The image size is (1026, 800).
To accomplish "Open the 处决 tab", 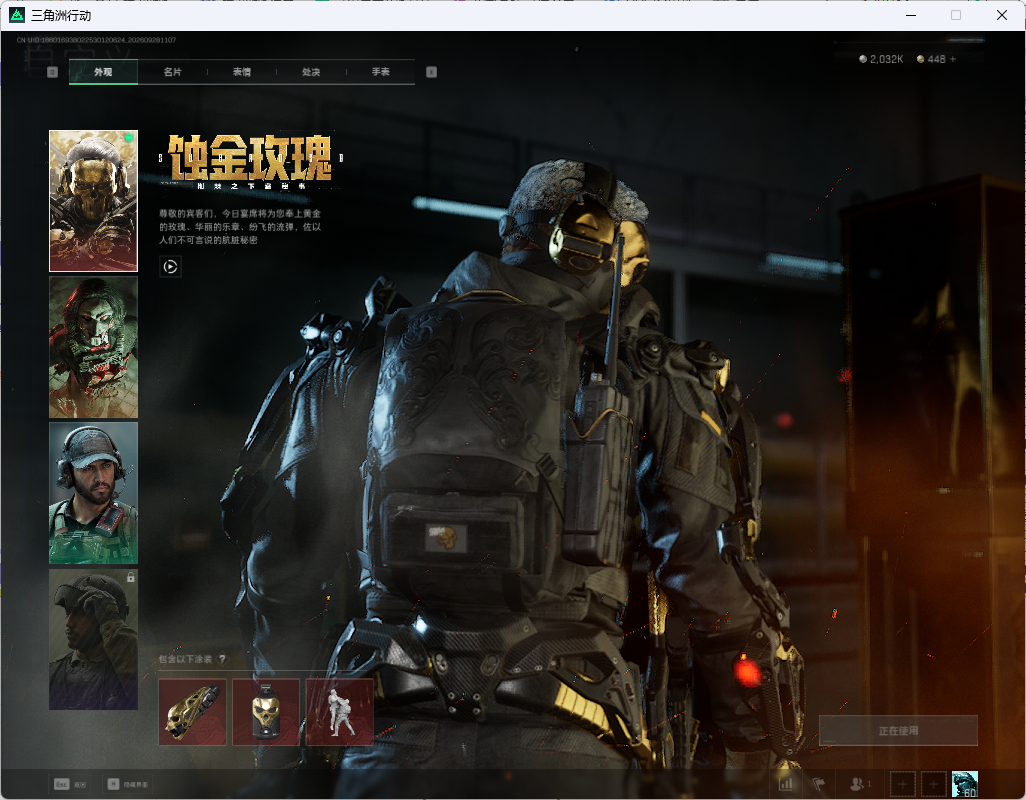I will point(311,72).
